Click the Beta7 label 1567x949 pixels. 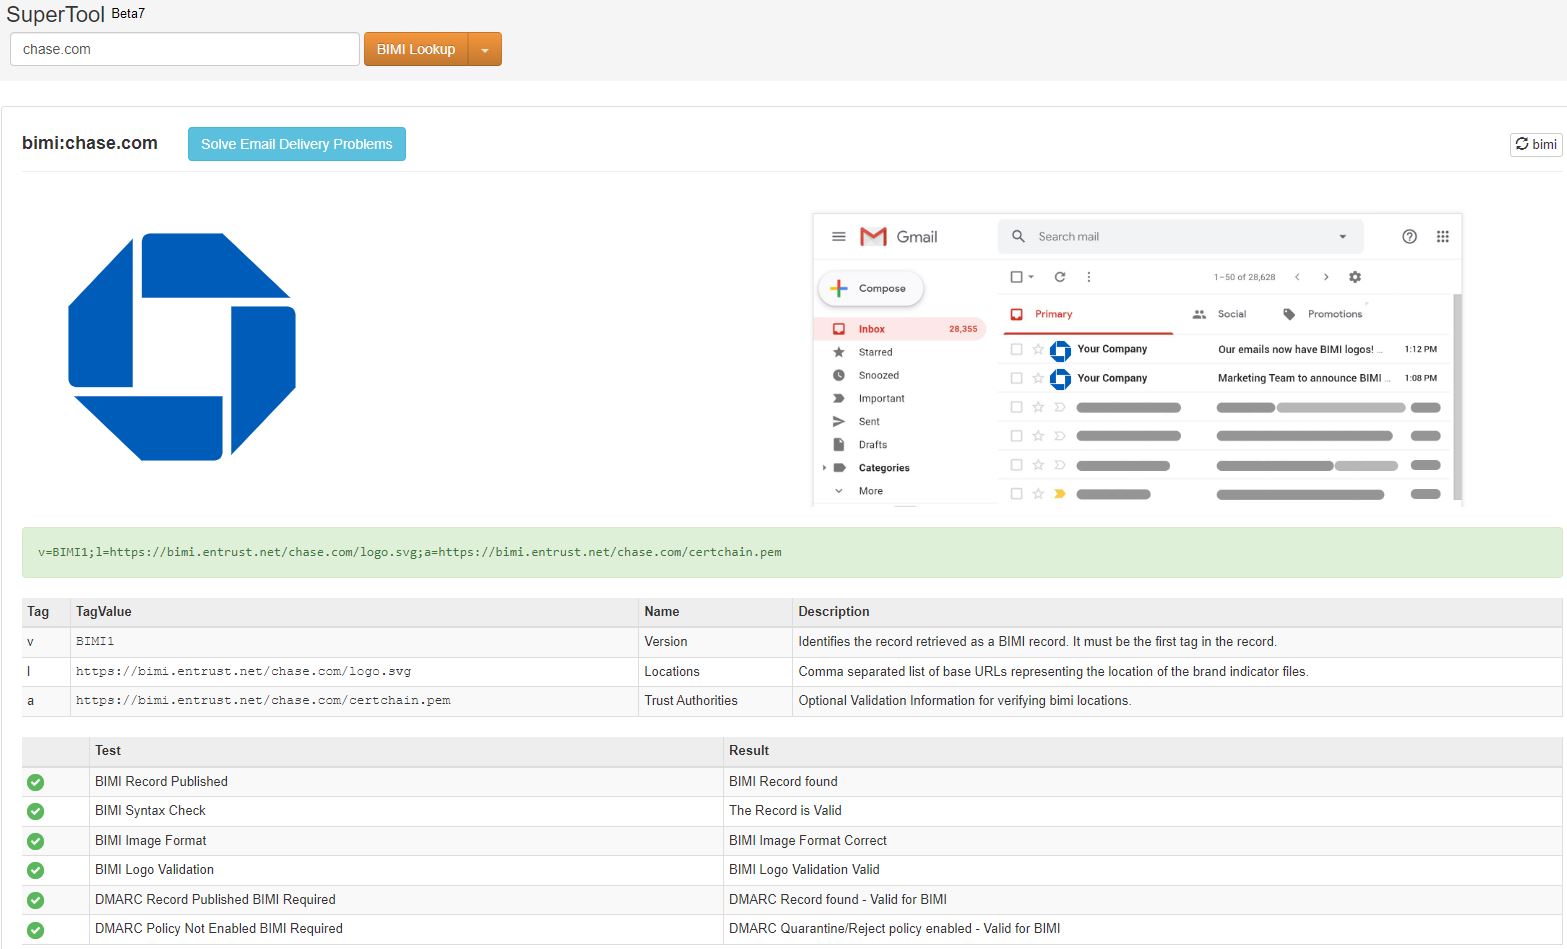pos(128,14)
